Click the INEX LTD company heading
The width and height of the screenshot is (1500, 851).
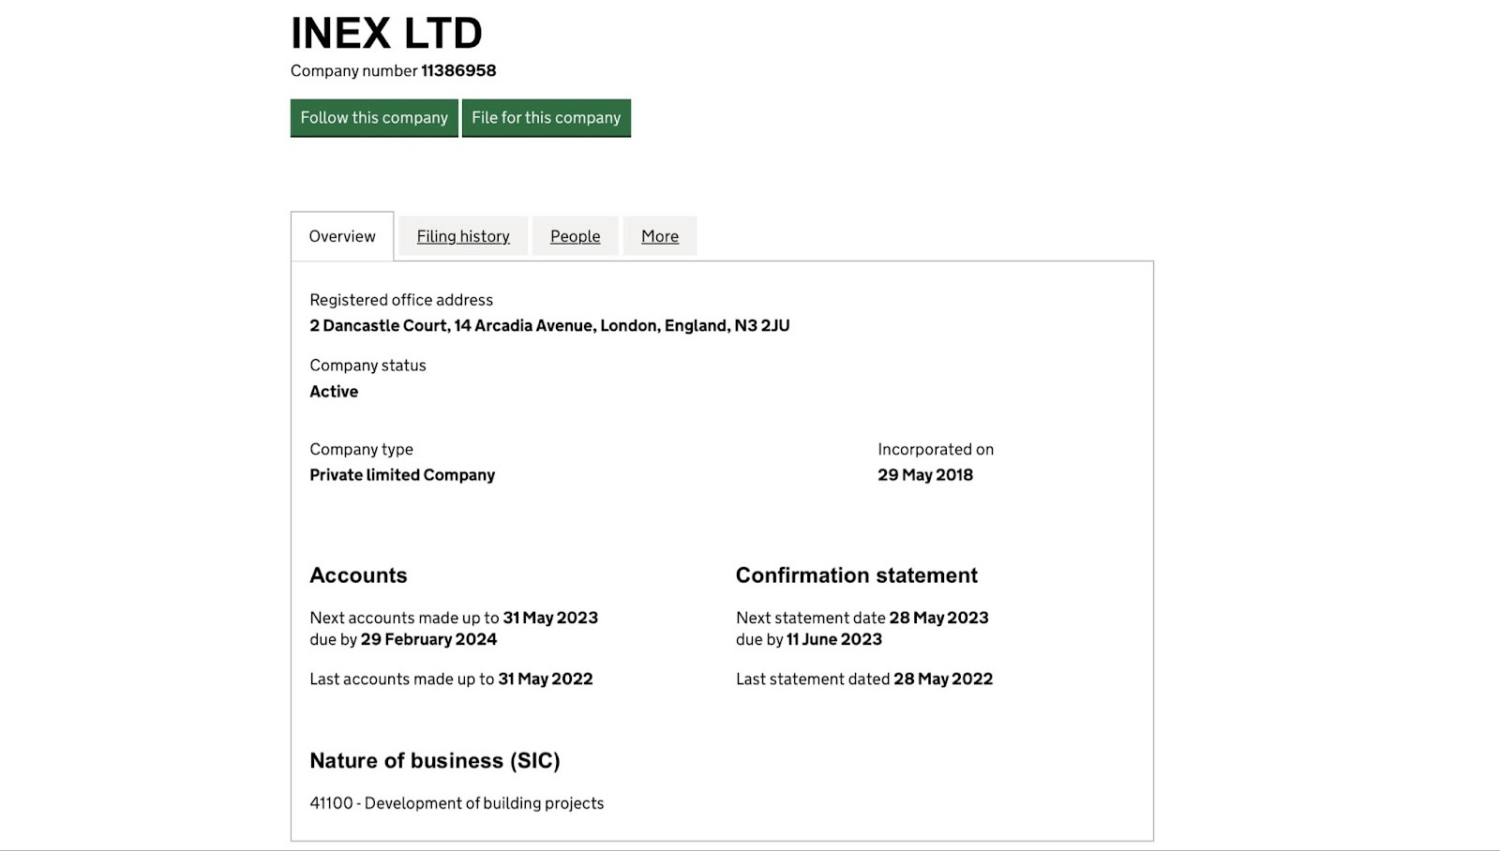click(x=387, y=33)
